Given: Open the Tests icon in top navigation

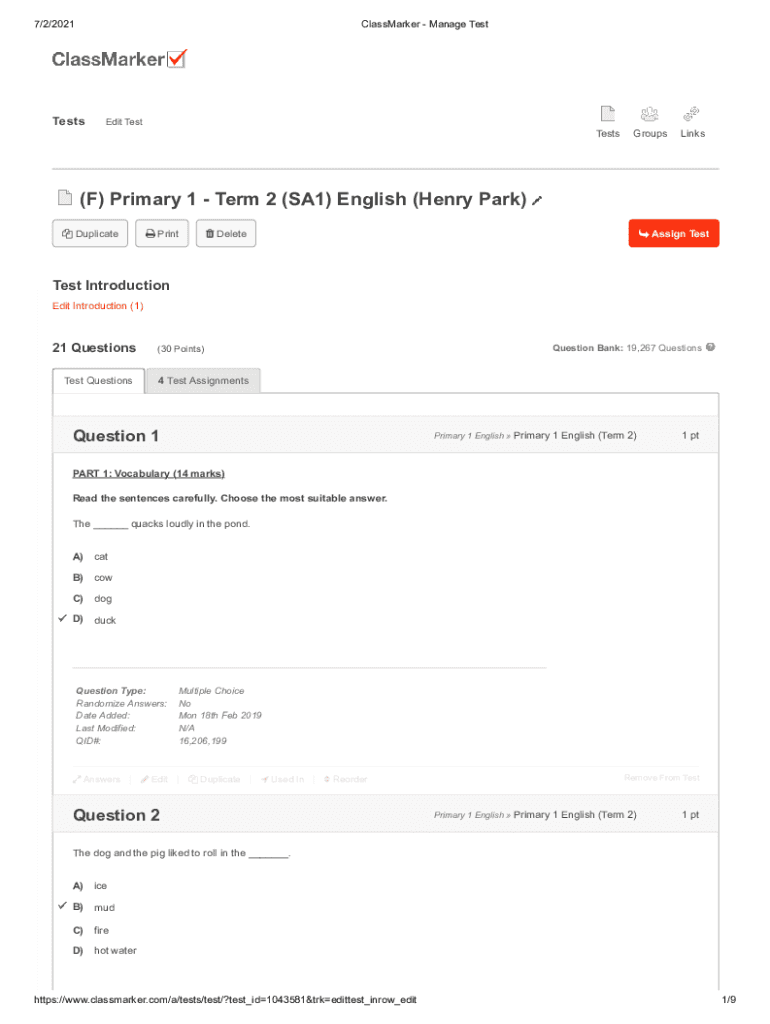Looking at the screenshot, I should (607, 121).
